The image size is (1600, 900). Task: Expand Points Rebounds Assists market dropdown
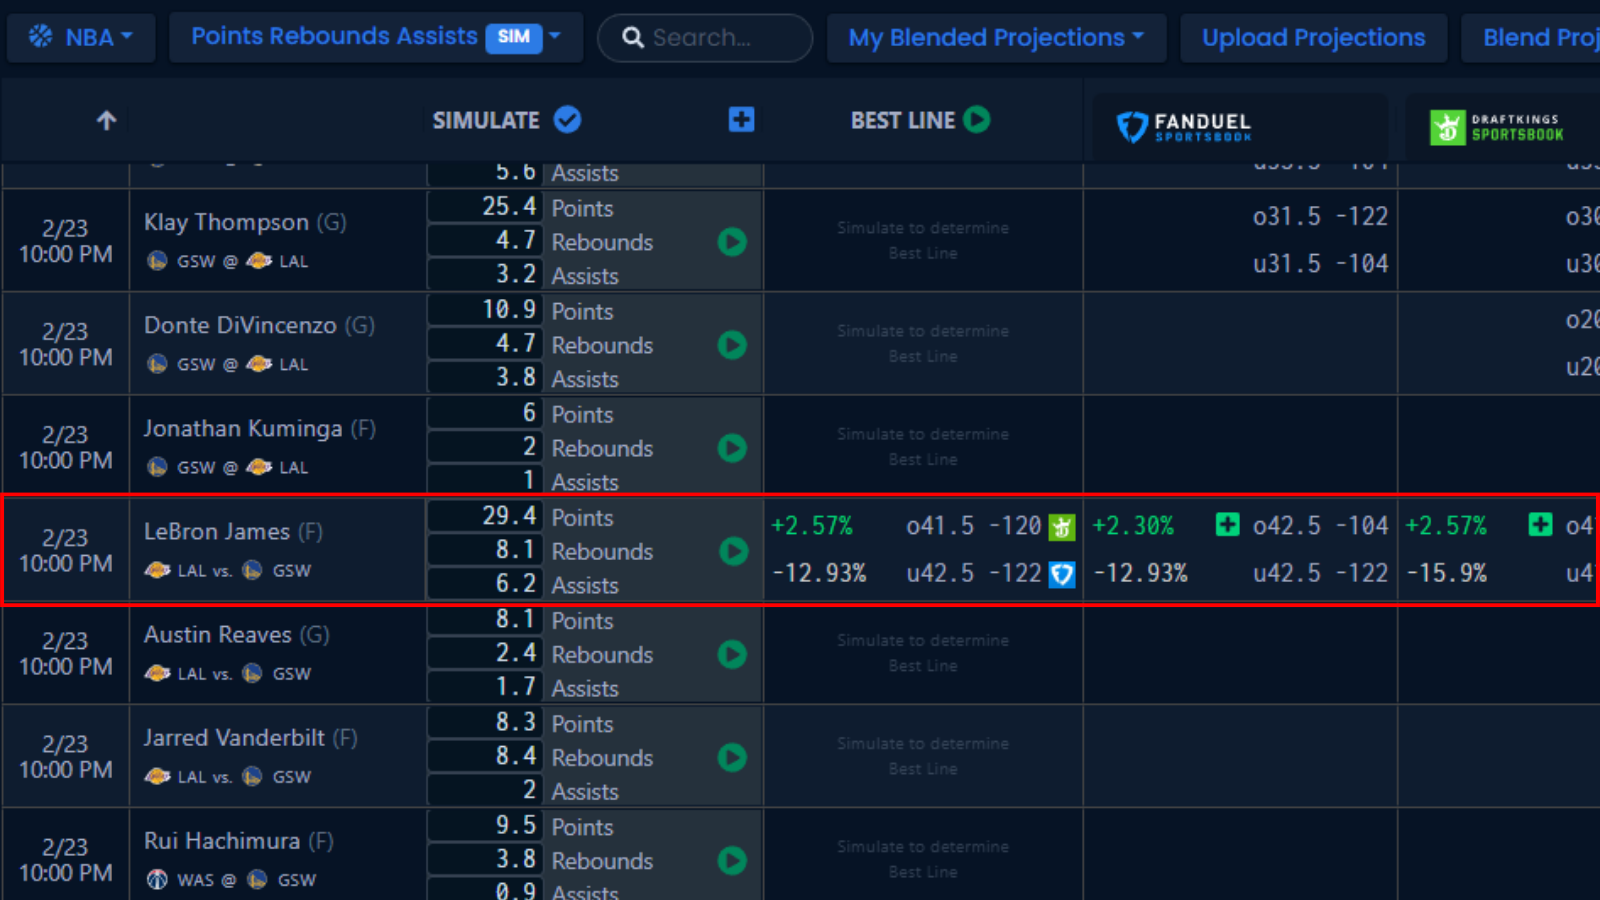point(375,38)
